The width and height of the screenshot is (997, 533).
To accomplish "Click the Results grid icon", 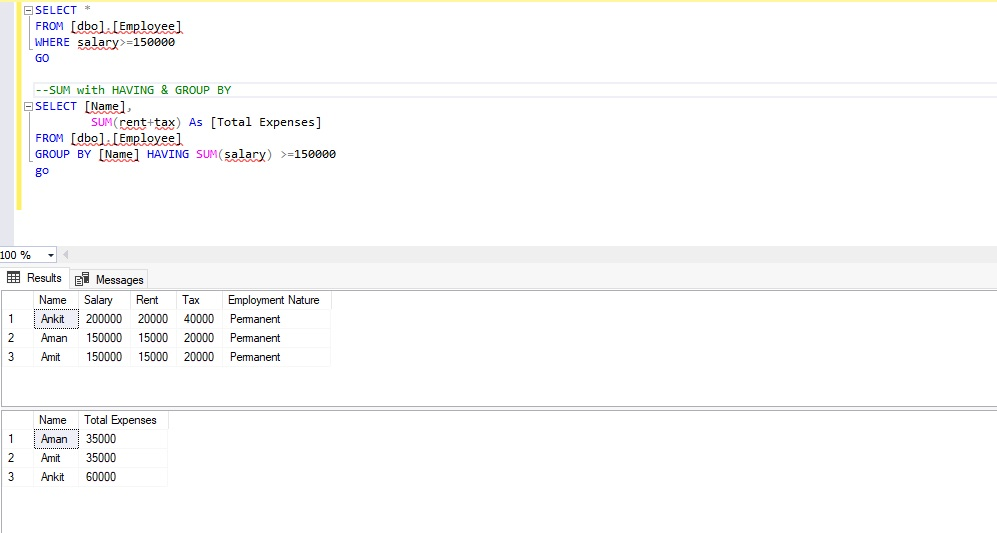I will [13, 278].
